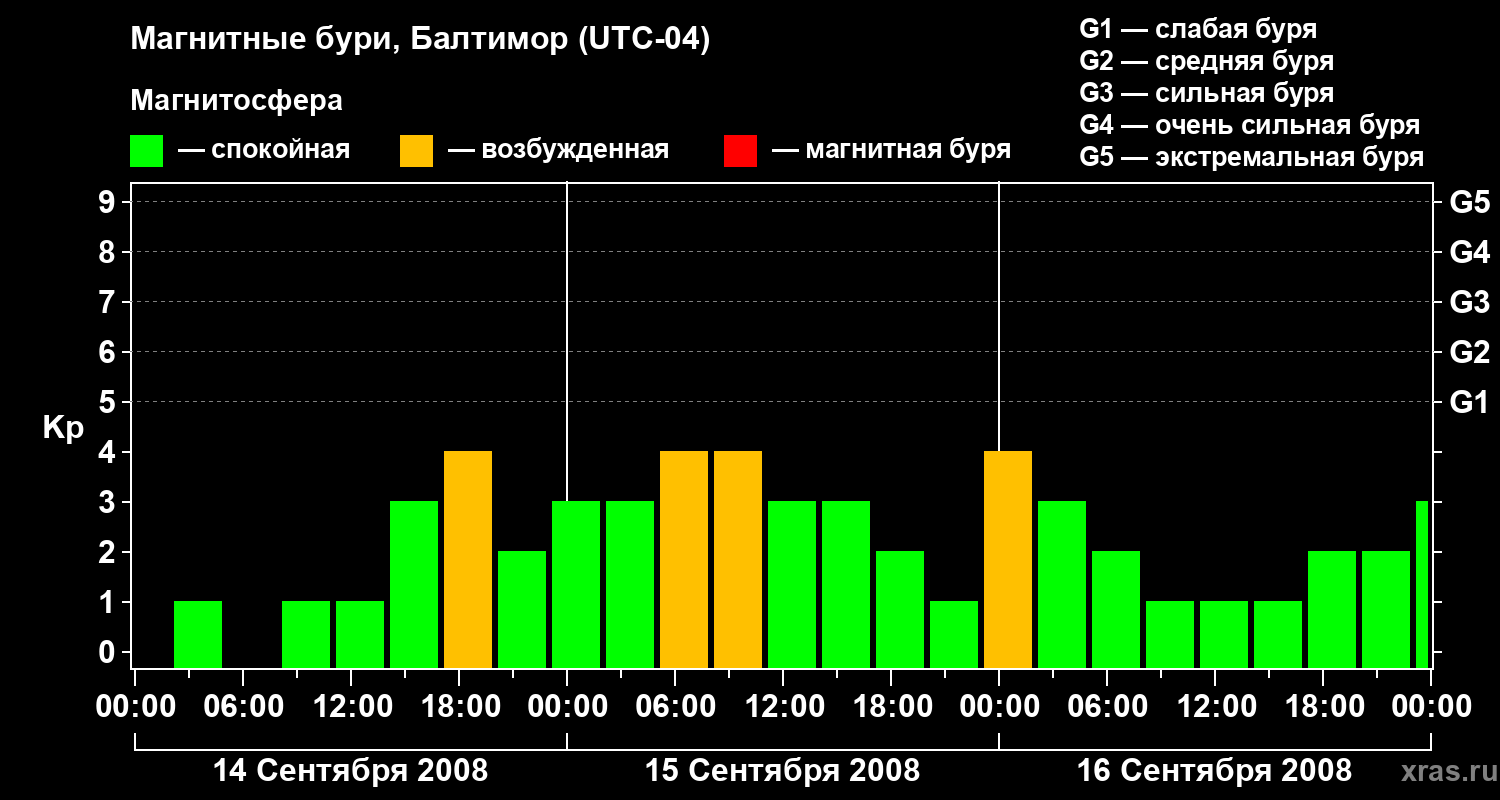Click the green Kp 3 bar at 12:00 on 15 September

tap(792, 584)
